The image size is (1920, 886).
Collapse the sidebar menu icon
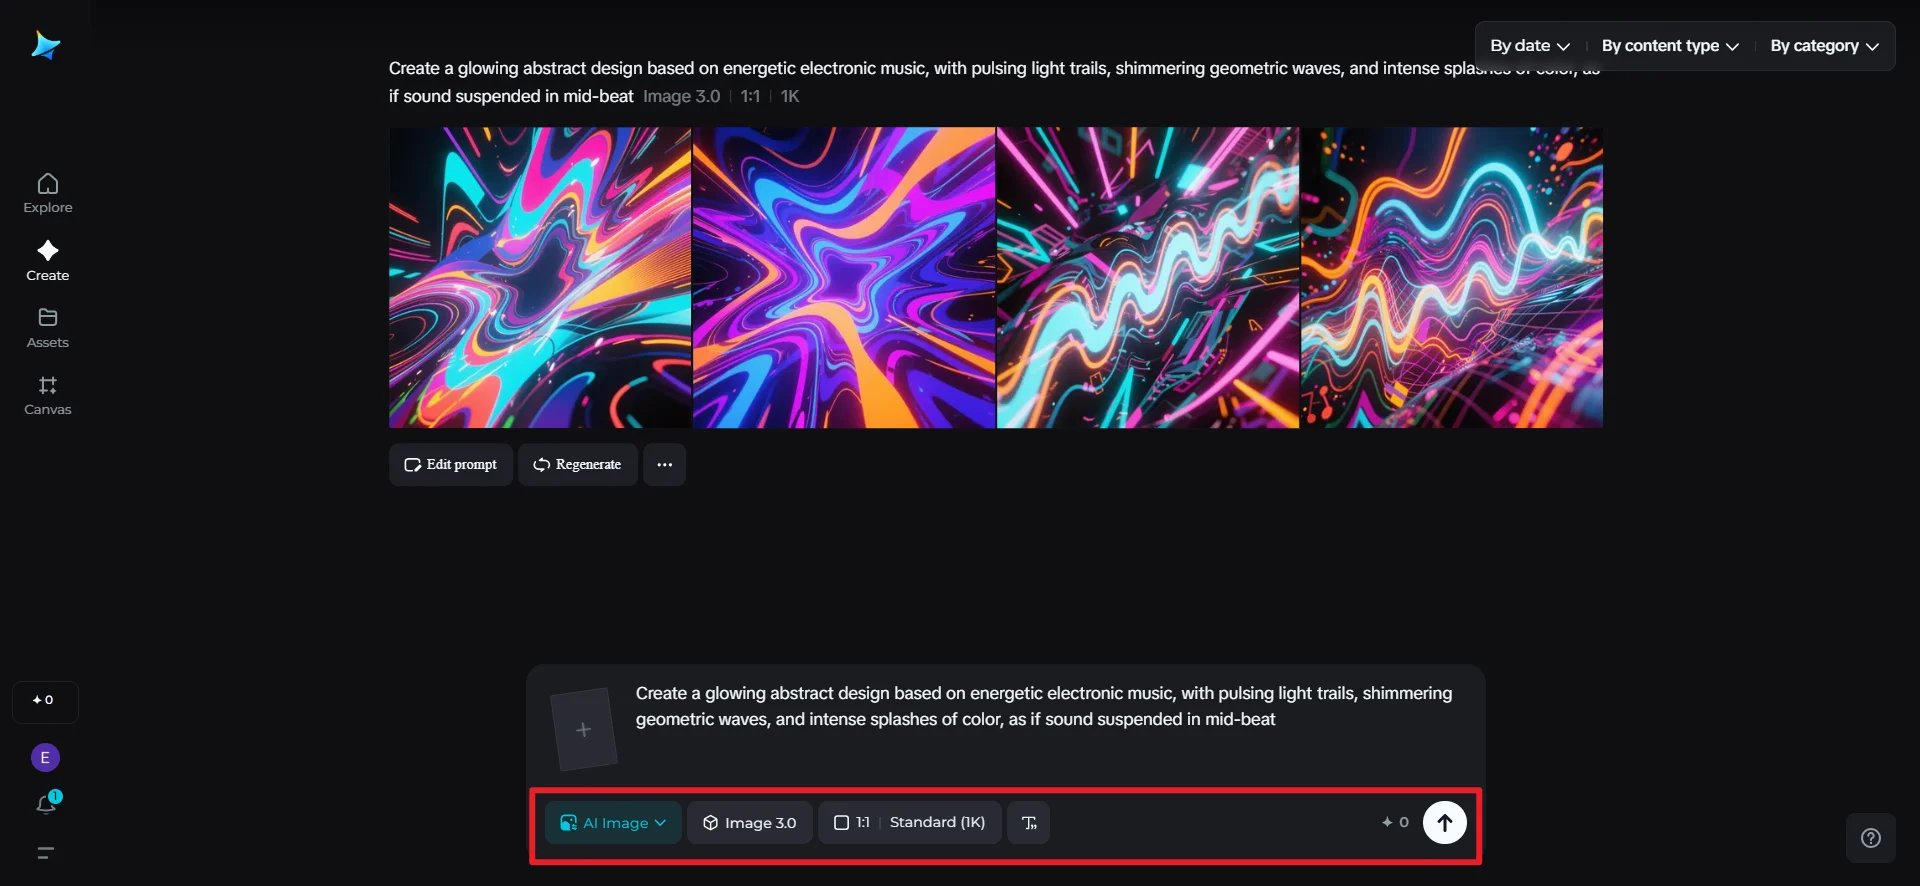click(45, 853)
